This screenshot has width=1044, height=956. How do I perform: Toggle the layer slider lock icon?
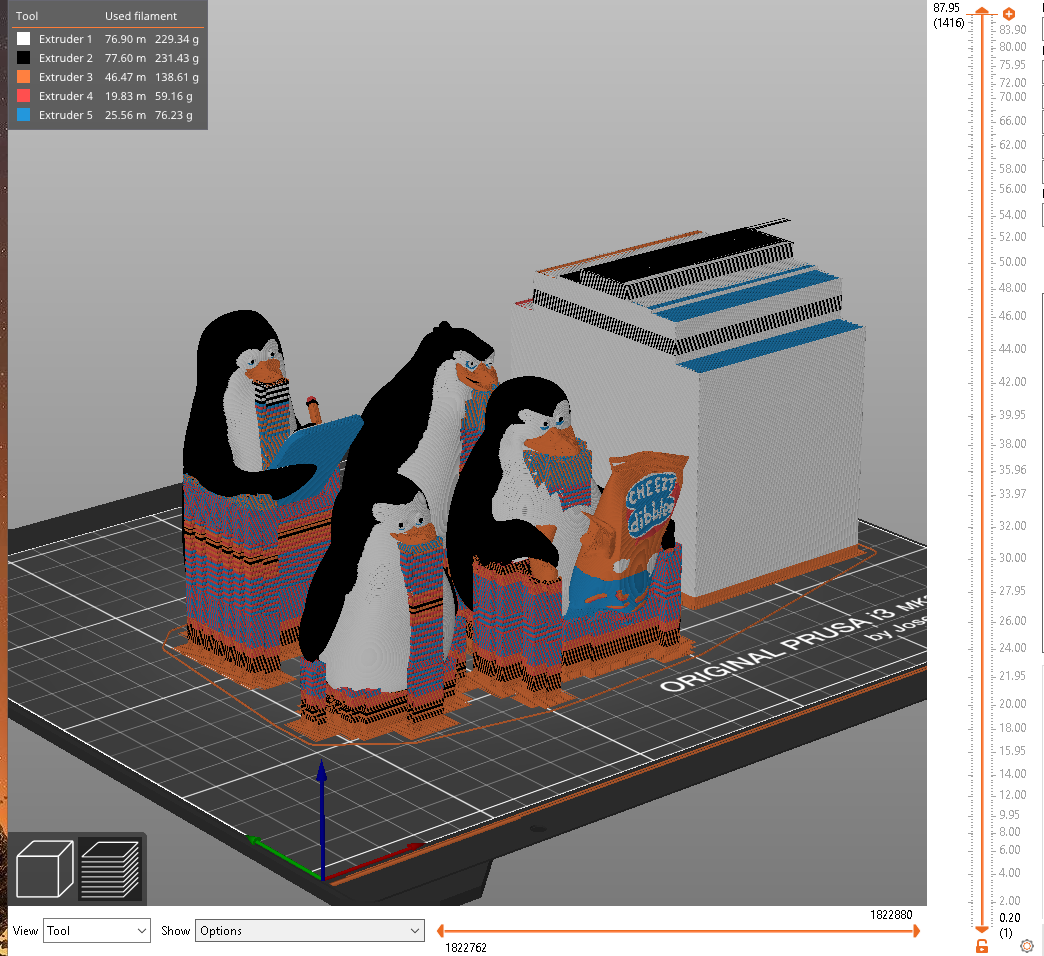(981, 946)
